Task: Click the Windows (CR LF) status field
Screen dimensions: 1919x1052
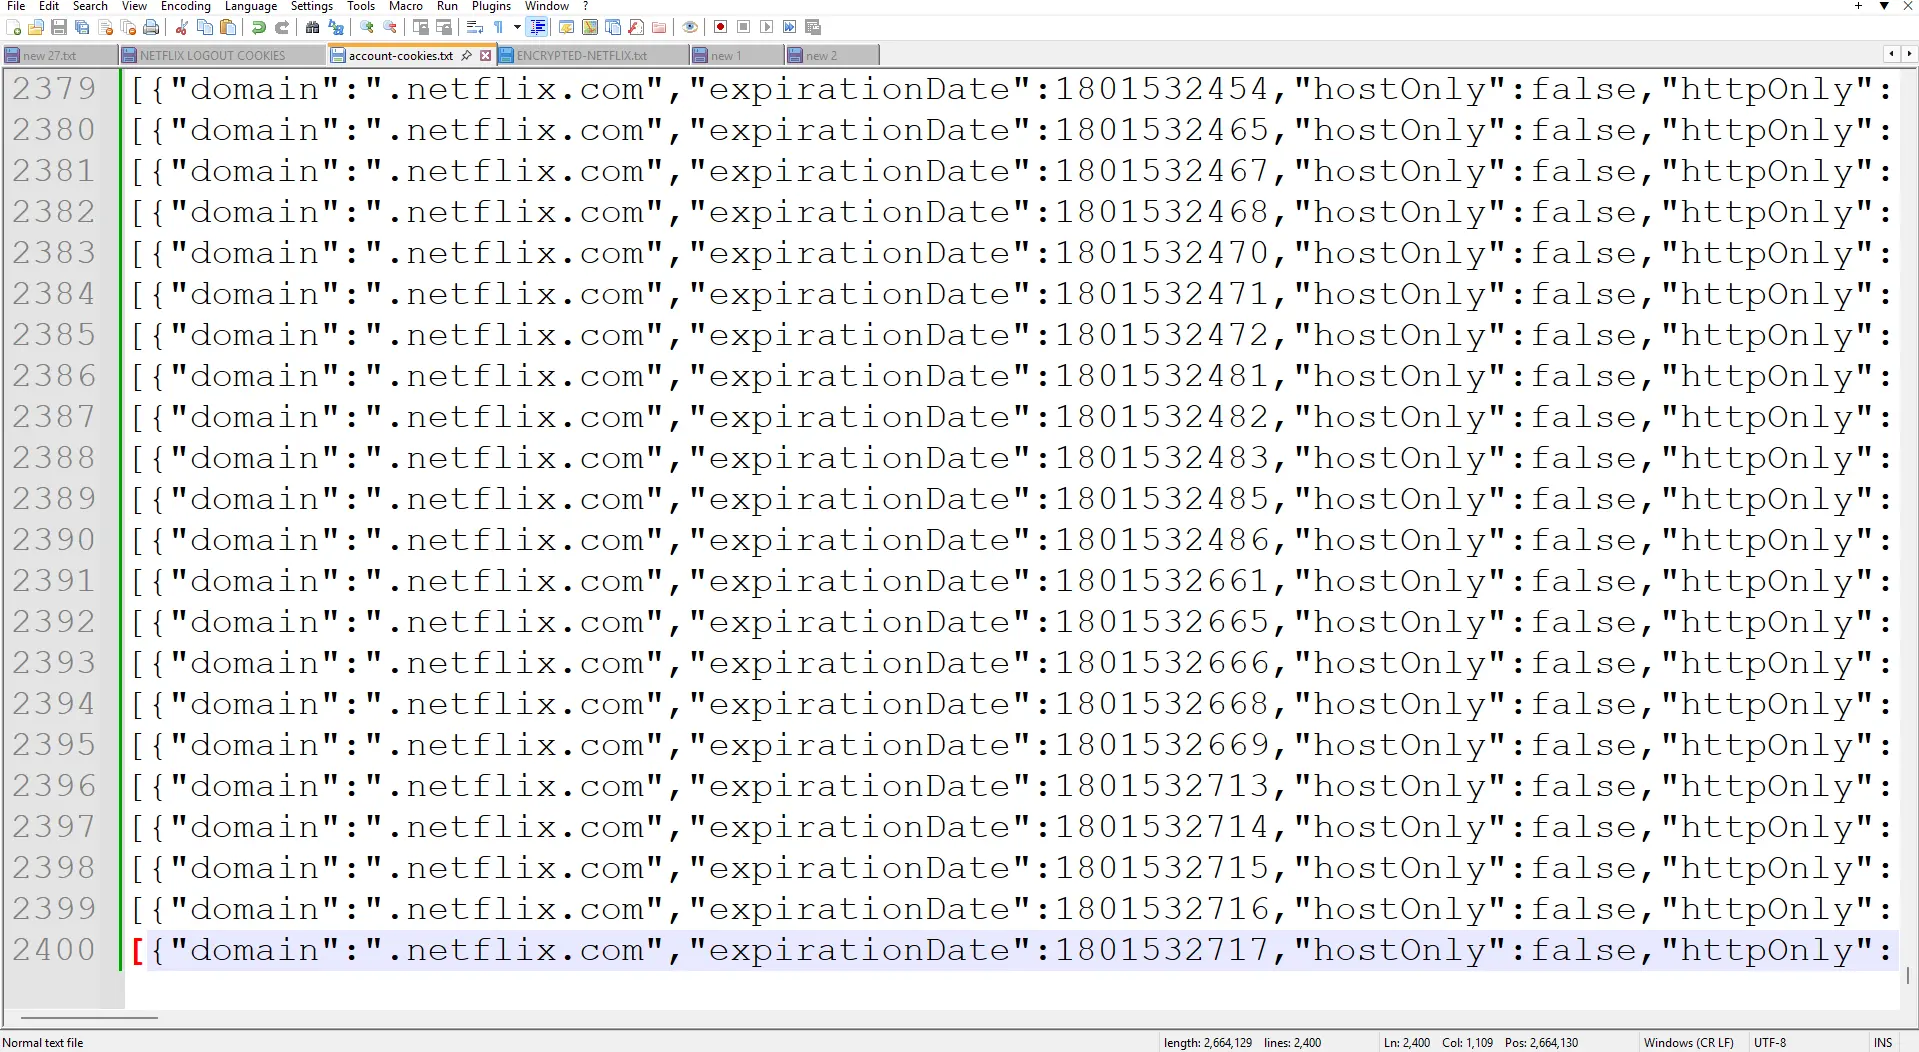Action: click(1688, 1042)
